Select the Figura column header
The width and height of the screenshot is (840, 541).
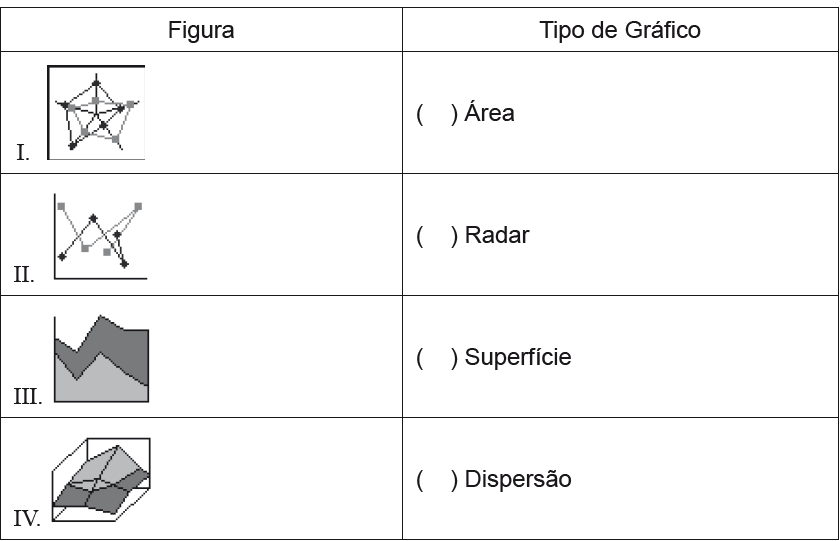(x=201, y=30)
